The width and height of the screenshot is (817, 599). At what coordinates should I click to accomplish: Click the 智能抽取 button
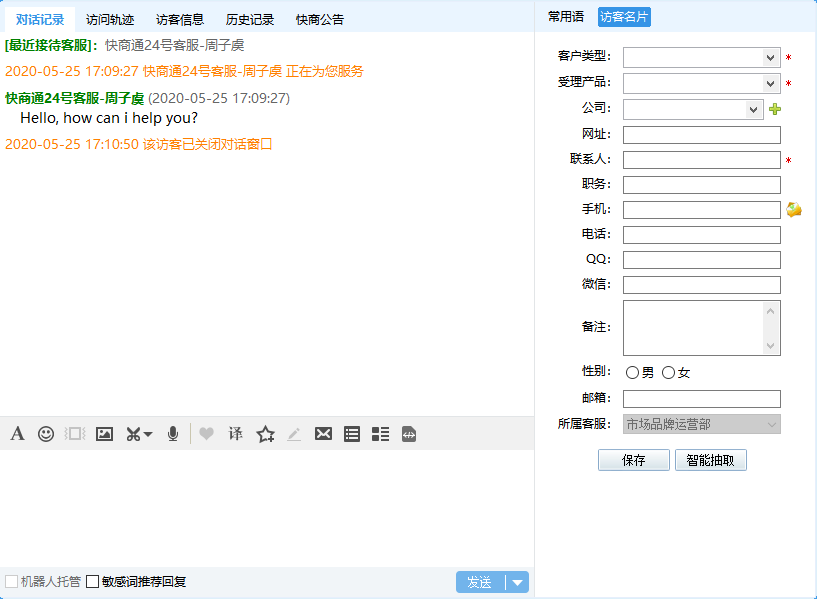710,461
